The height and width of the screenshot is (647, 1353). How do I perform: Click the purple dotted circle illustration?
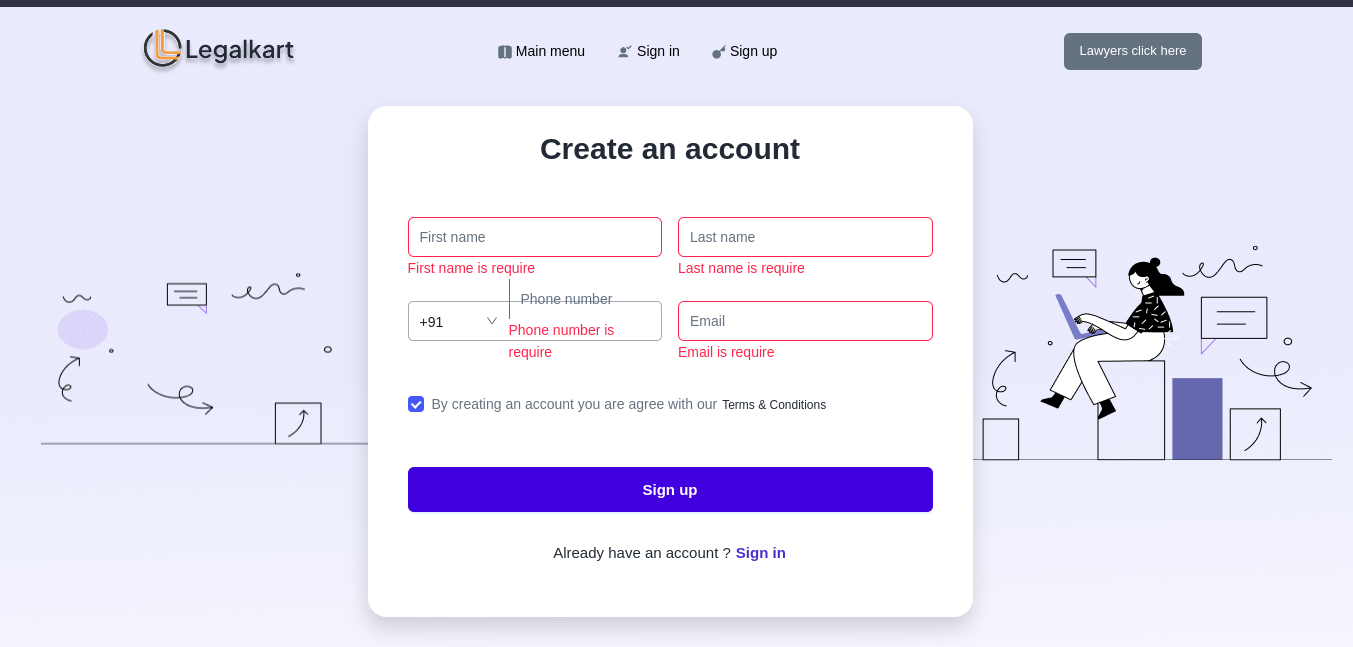tap(83, 329)
